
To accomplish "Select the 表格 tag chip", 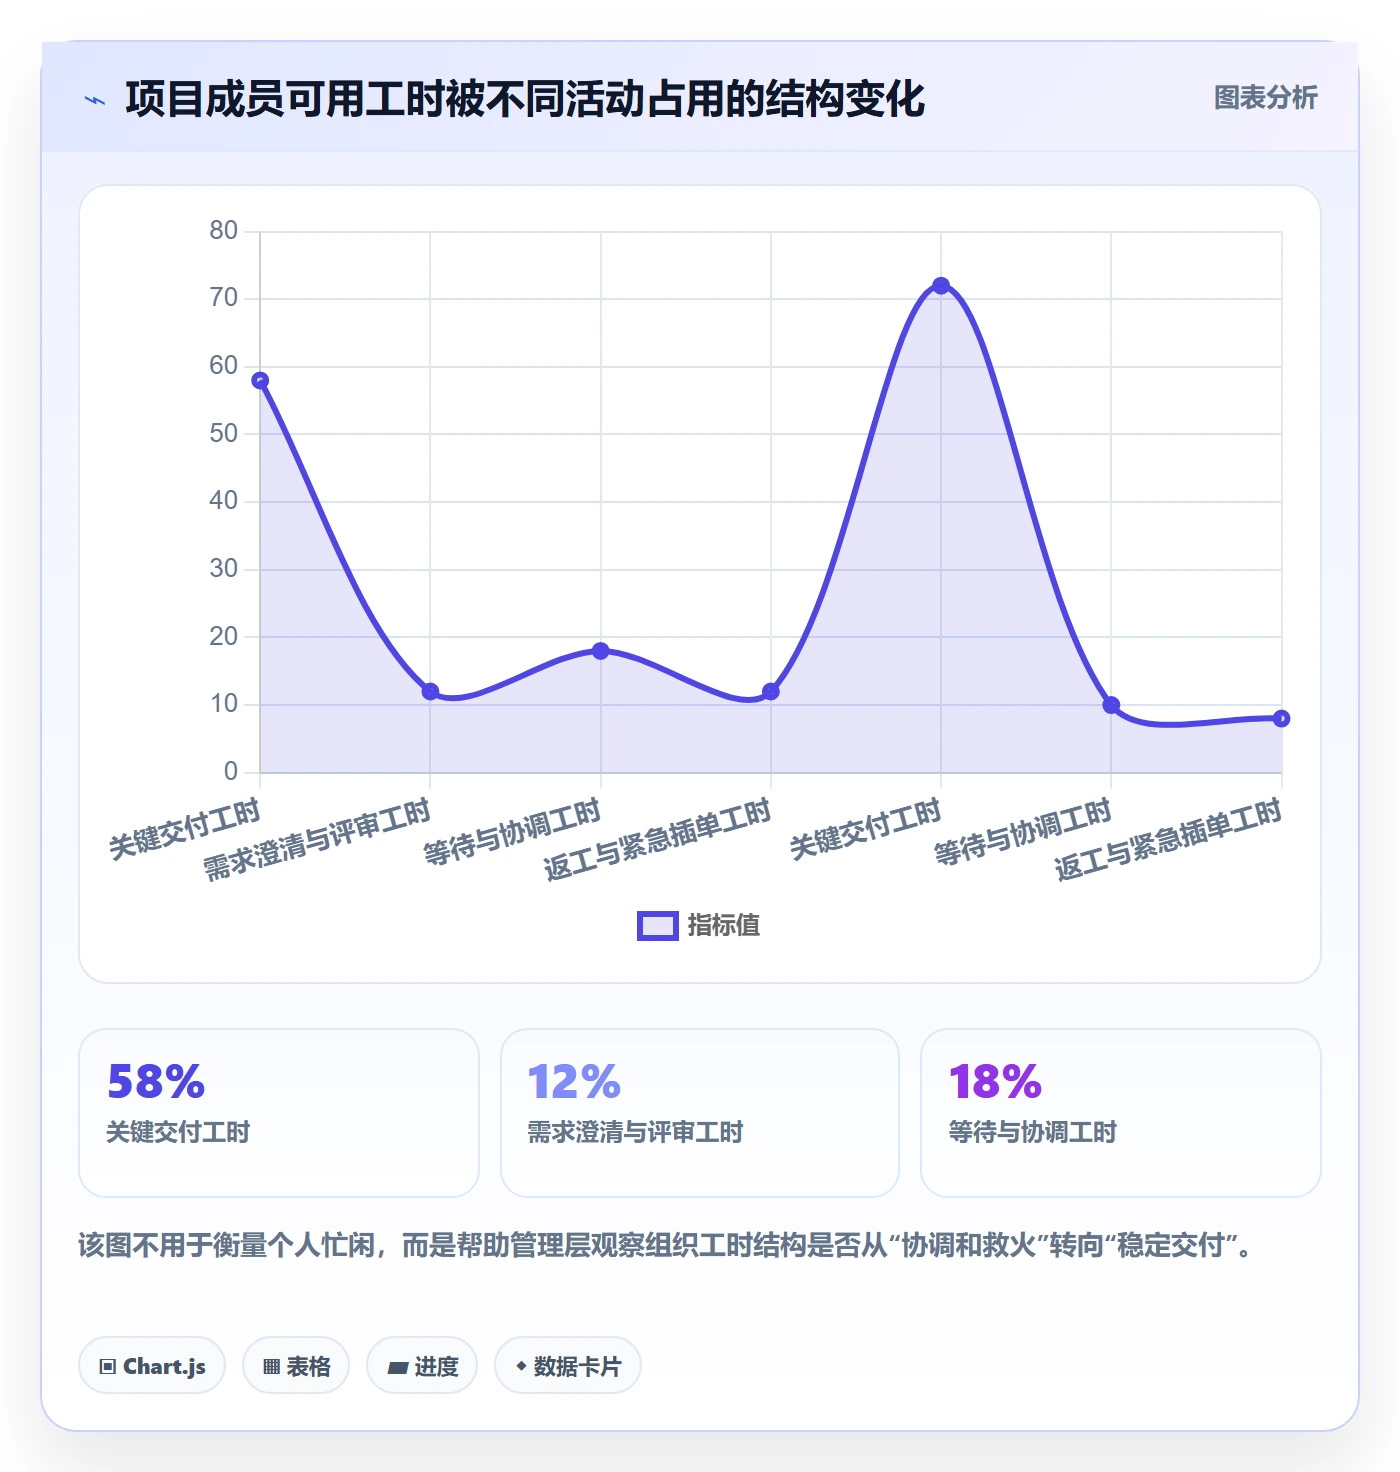I will pyautogui.click(x=296, y=1365).
